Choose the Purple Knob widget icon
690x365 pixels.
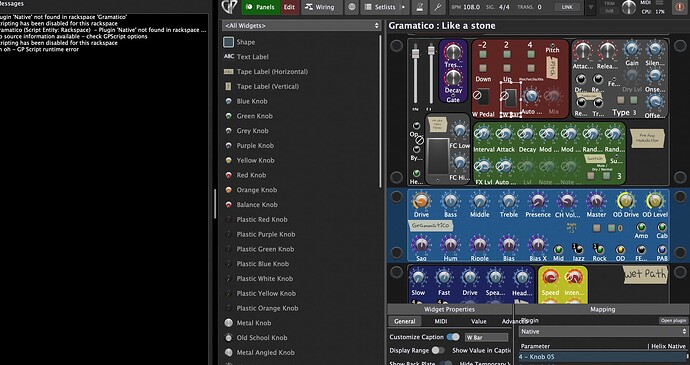click(x=228, y=145)
